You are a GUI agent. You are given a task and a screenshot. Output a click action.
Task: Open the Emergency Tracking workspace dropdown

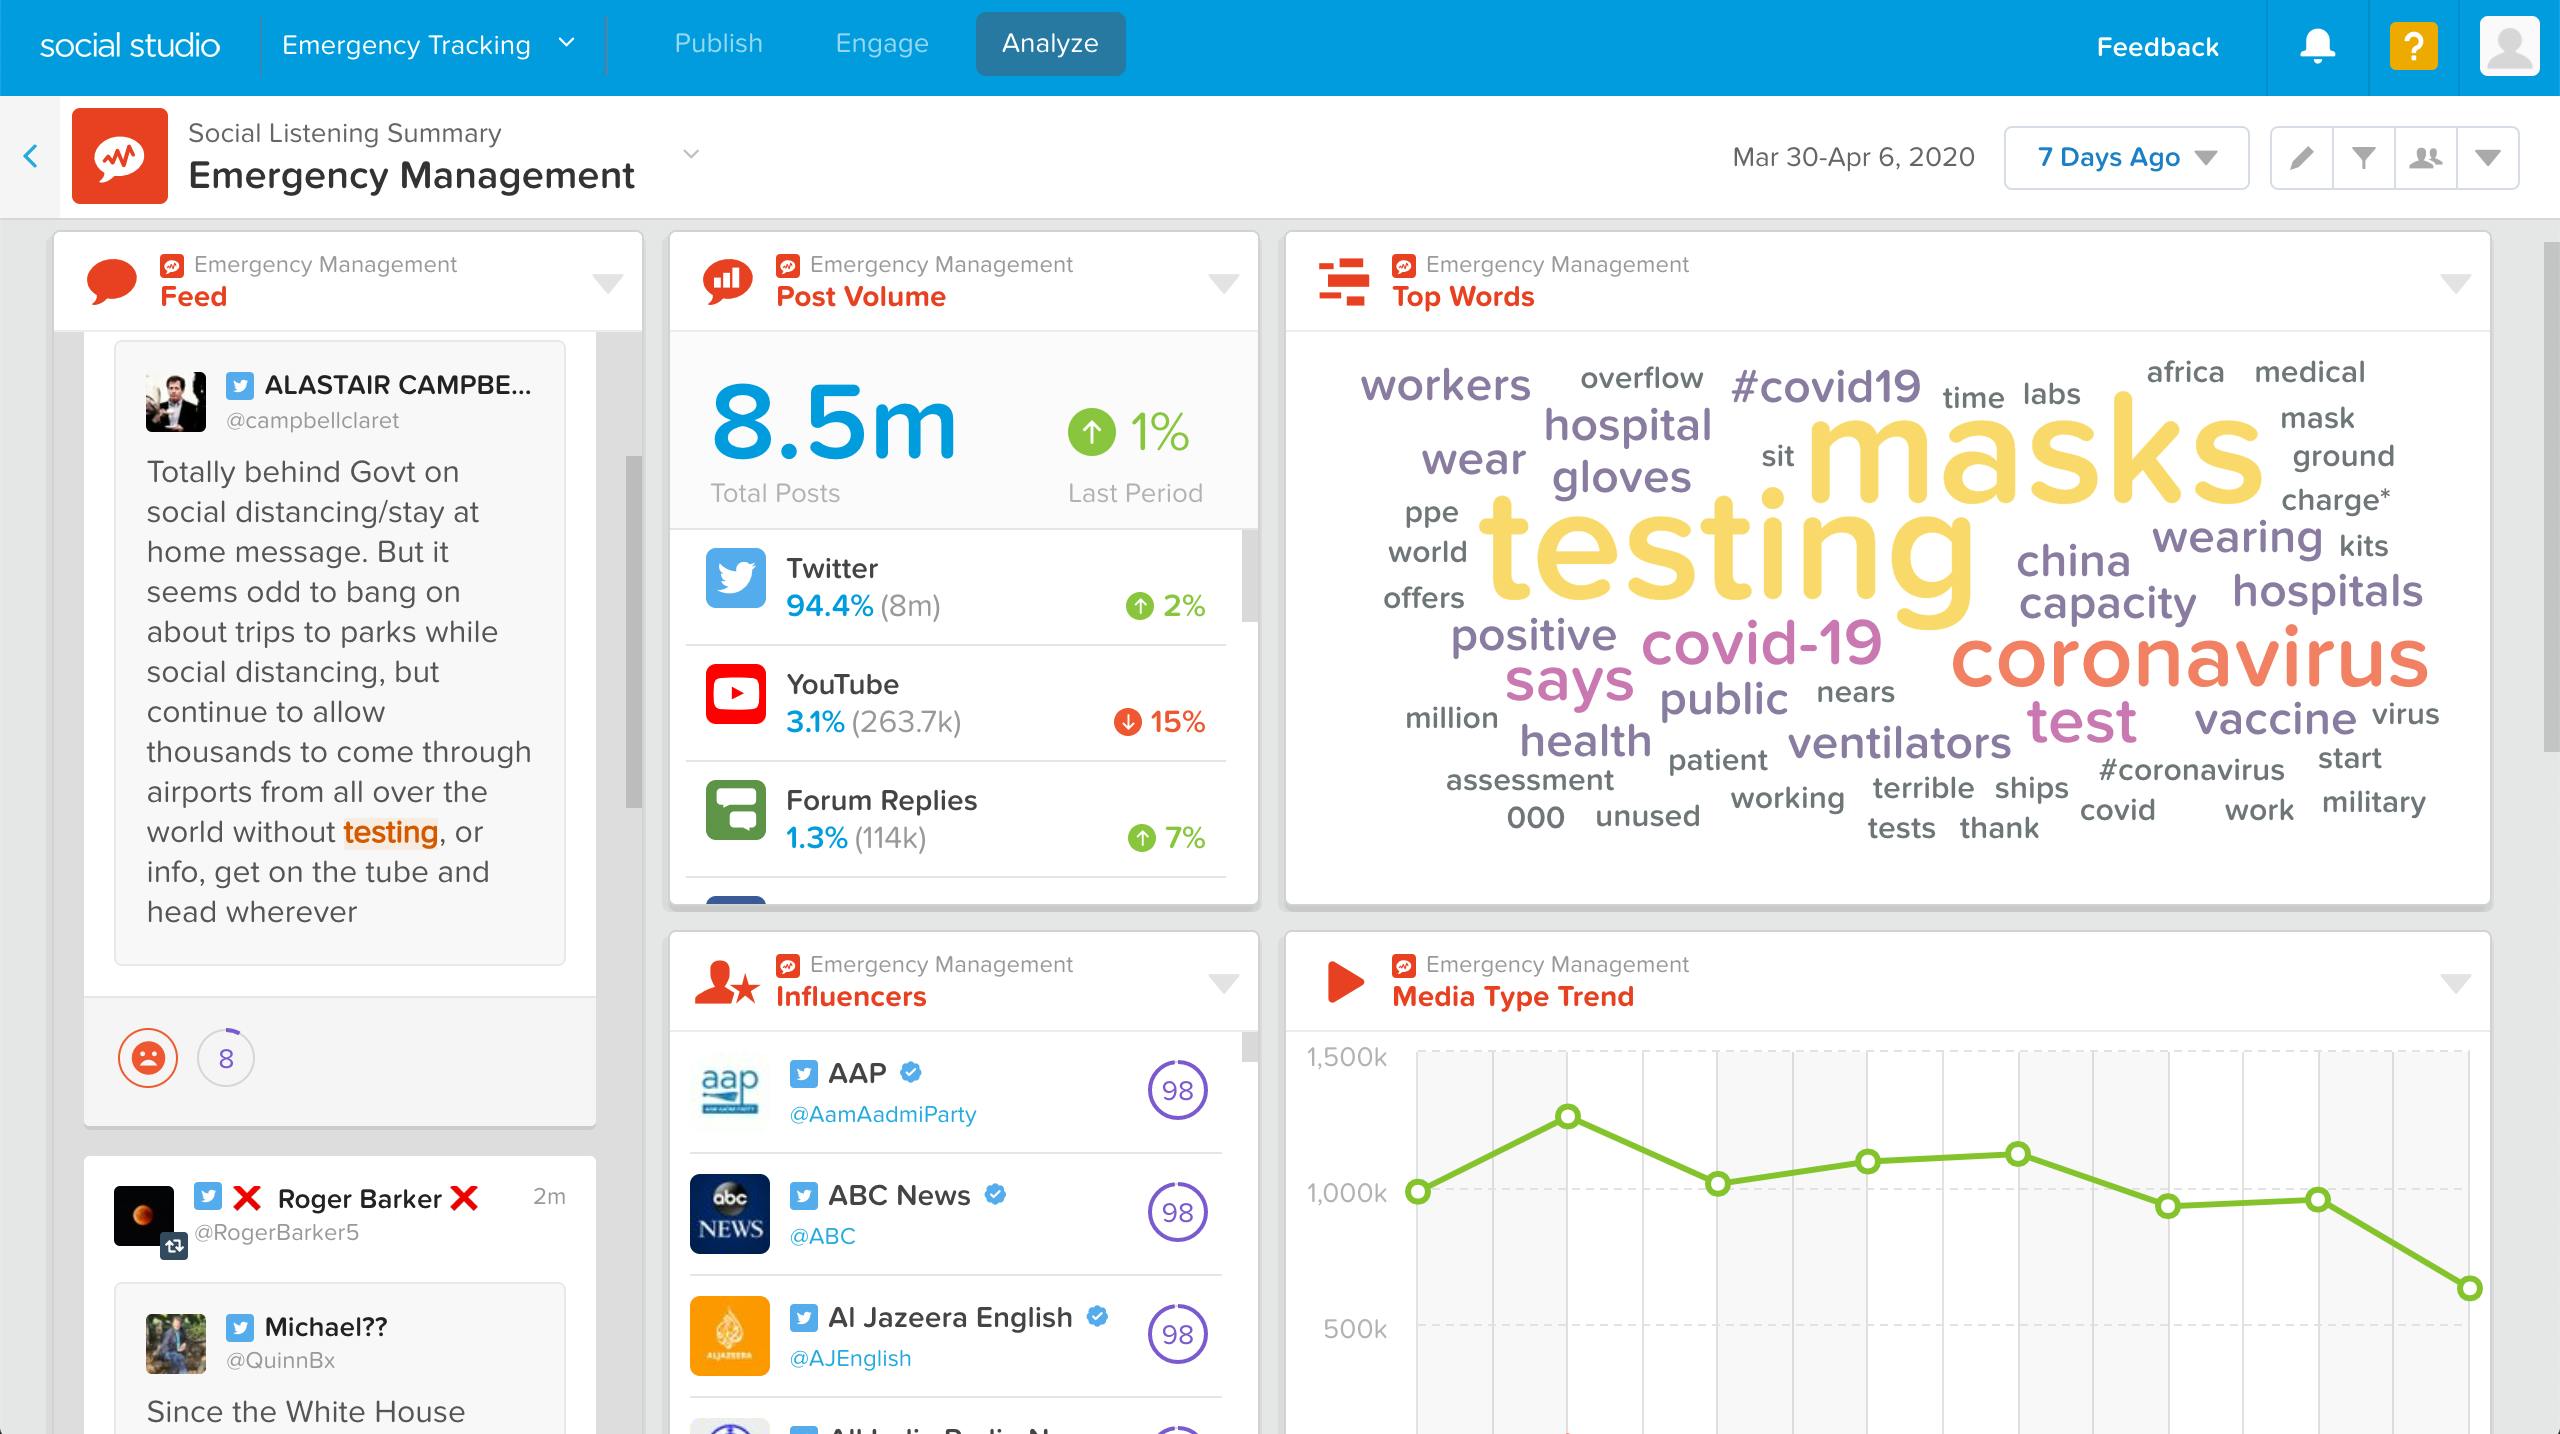429,45
